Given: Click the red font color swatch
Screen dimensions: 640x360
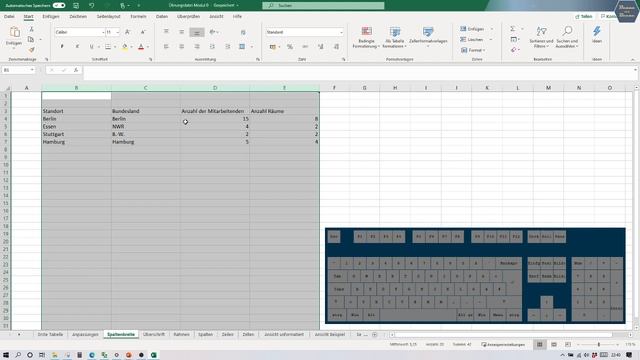Looking at the screenshot, I should pyautogui.click(x=141, y=47).
